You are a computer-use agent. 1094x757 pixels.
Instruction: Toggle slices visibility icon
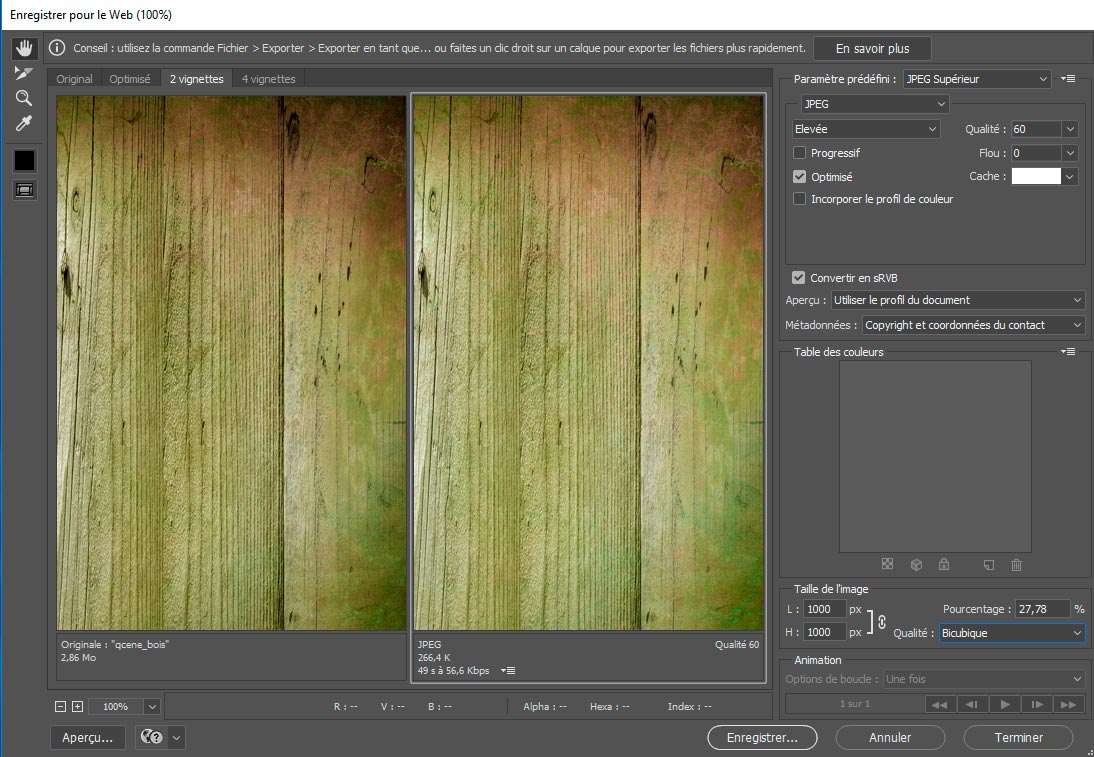coord(24,189)
